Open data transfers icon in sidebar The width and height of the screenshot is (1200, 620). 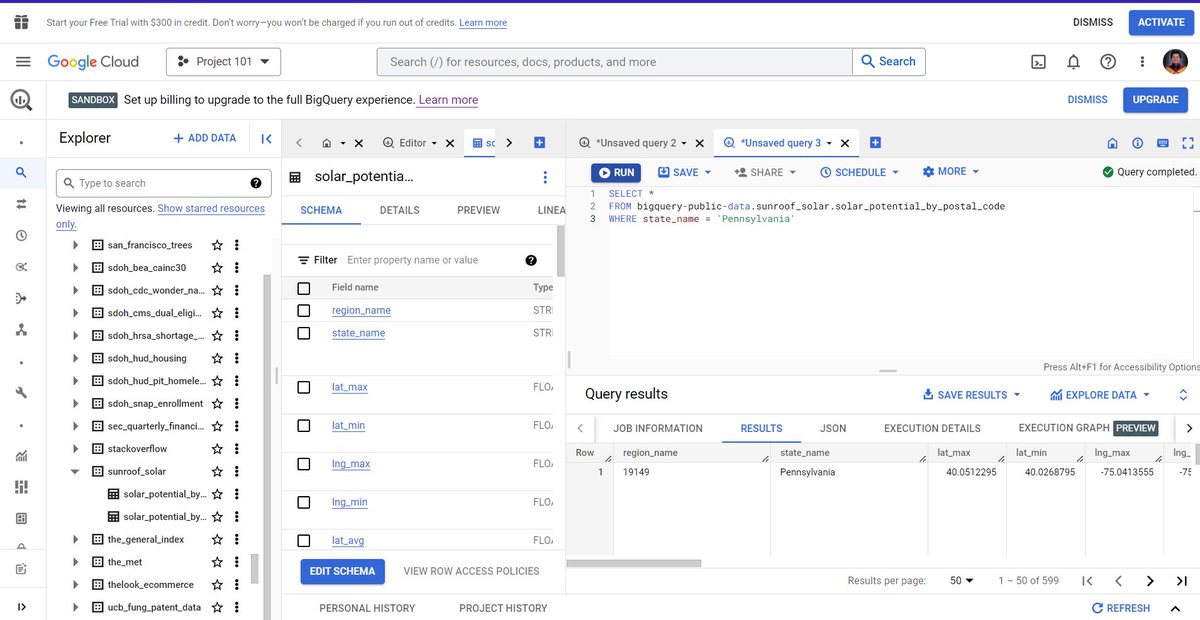pos(22,204)
